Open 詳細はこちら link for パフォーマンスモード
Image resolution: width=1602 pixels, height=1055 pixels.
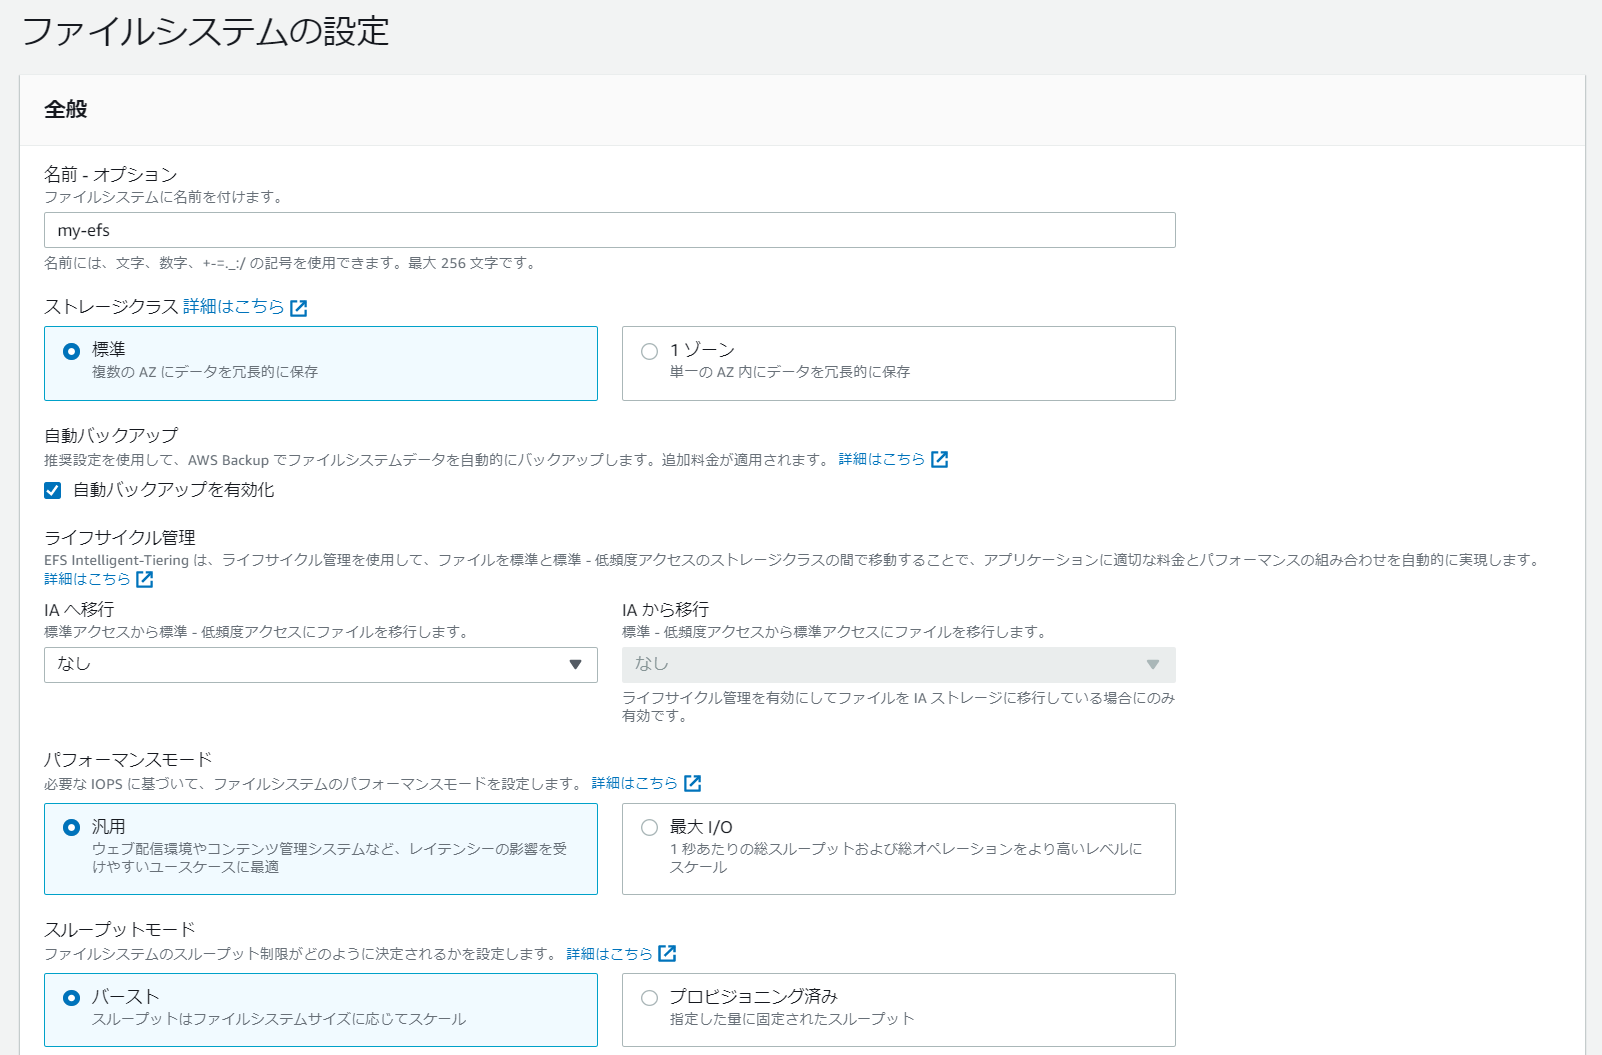pos(635,783)
